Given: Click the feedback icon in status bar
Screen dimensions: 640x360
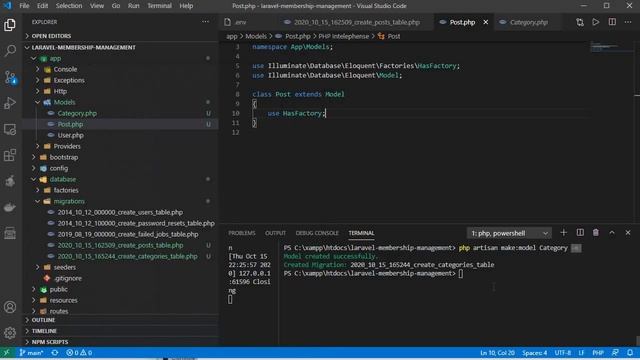Looking at the screenshot, I should coord(615,353).
